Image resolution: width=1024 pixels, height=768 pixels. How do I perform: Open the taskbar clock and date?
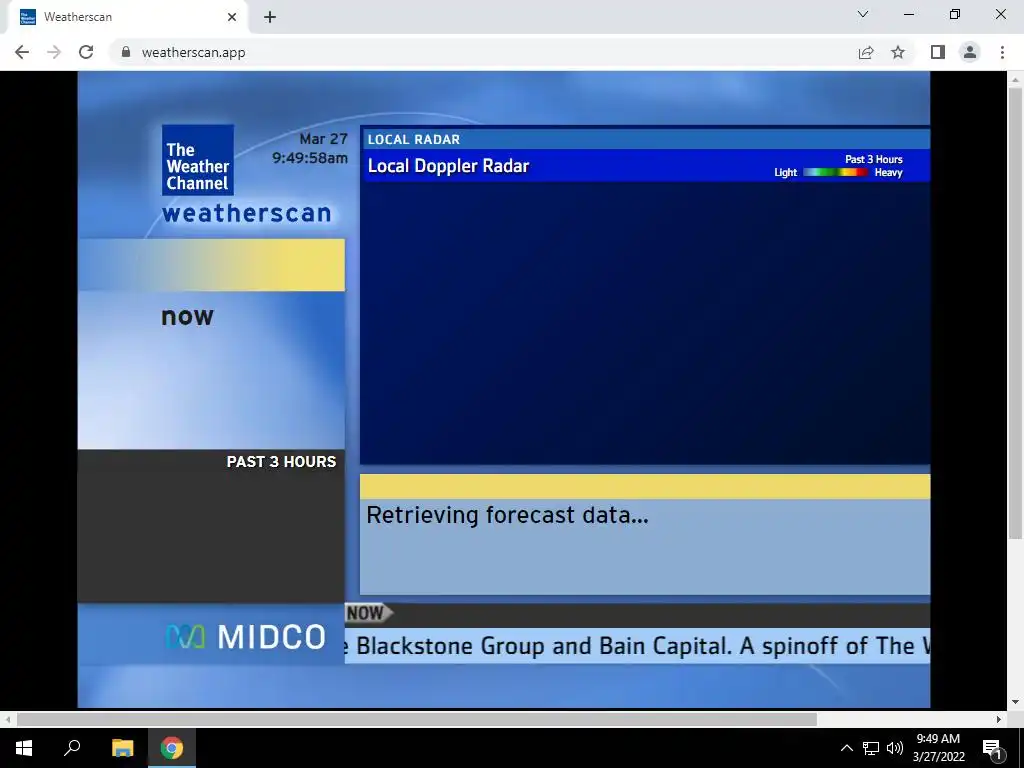pos(938,748)
